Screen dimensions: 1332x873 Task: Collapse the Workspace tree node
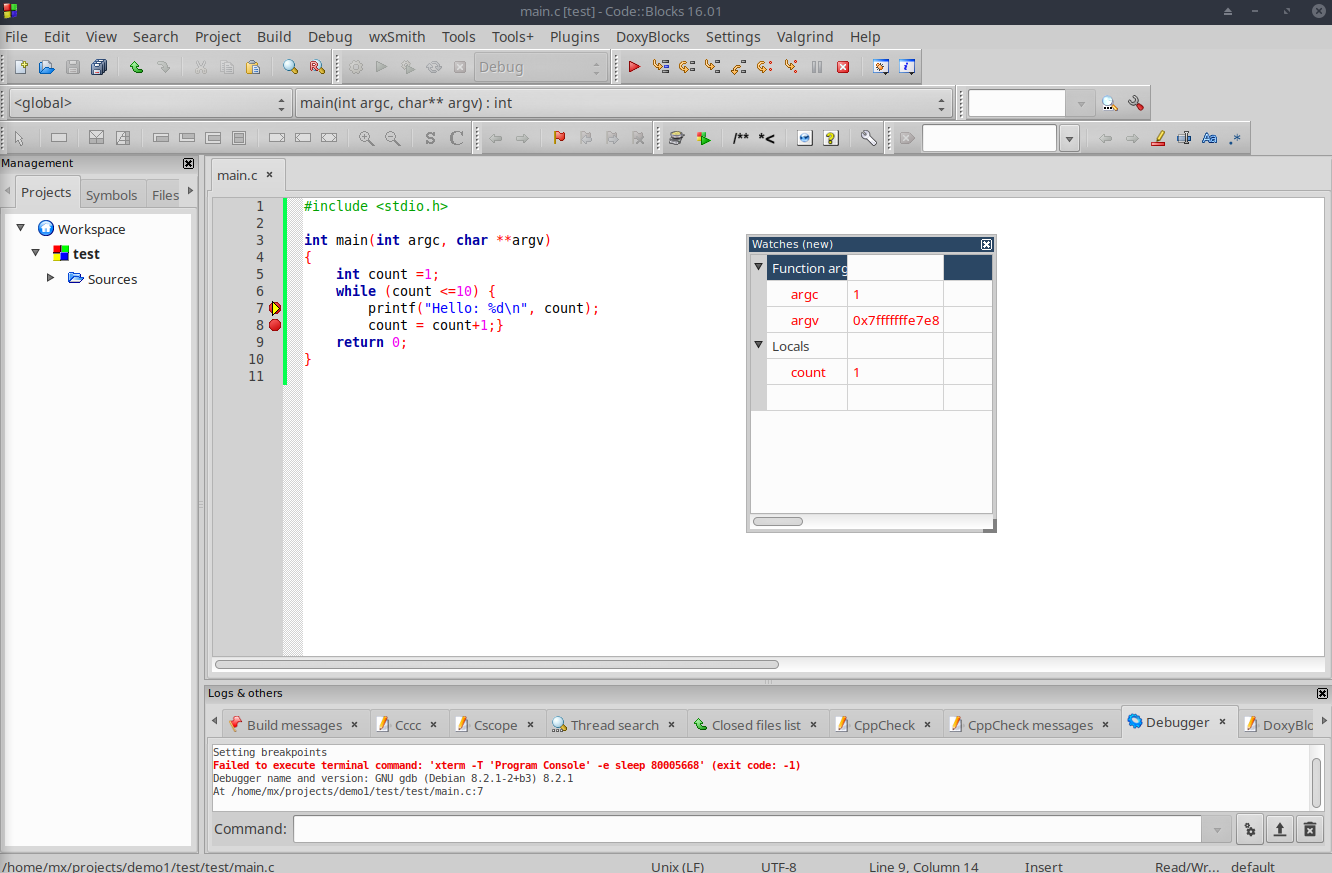click(21, 228)
